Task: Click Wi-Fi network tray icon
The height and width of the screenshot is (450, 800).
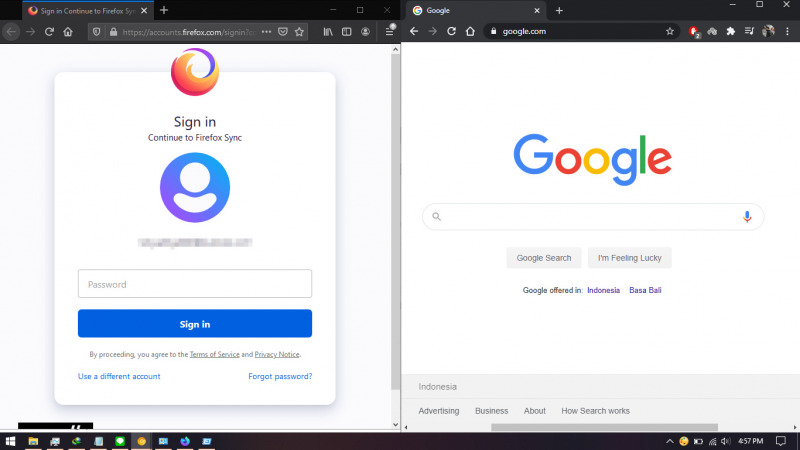Action: (712, 441)
